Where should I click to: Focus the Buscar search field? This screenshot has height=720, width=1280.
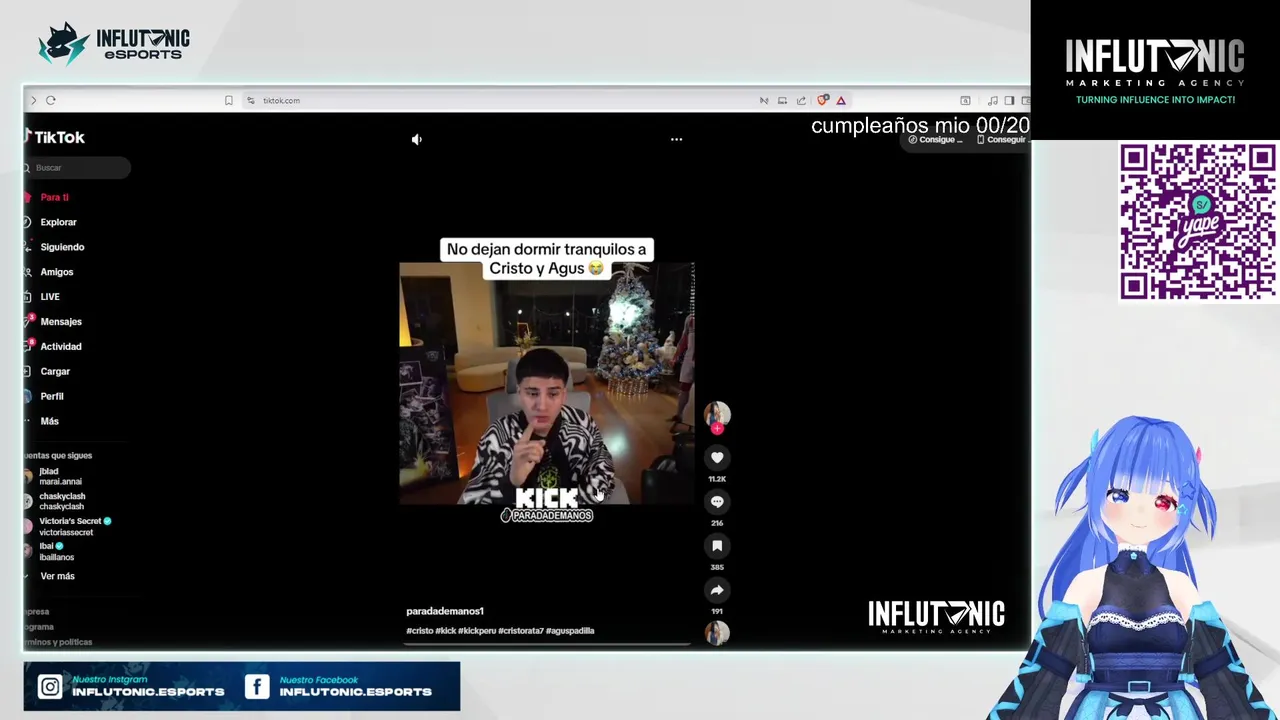[77, 168]
